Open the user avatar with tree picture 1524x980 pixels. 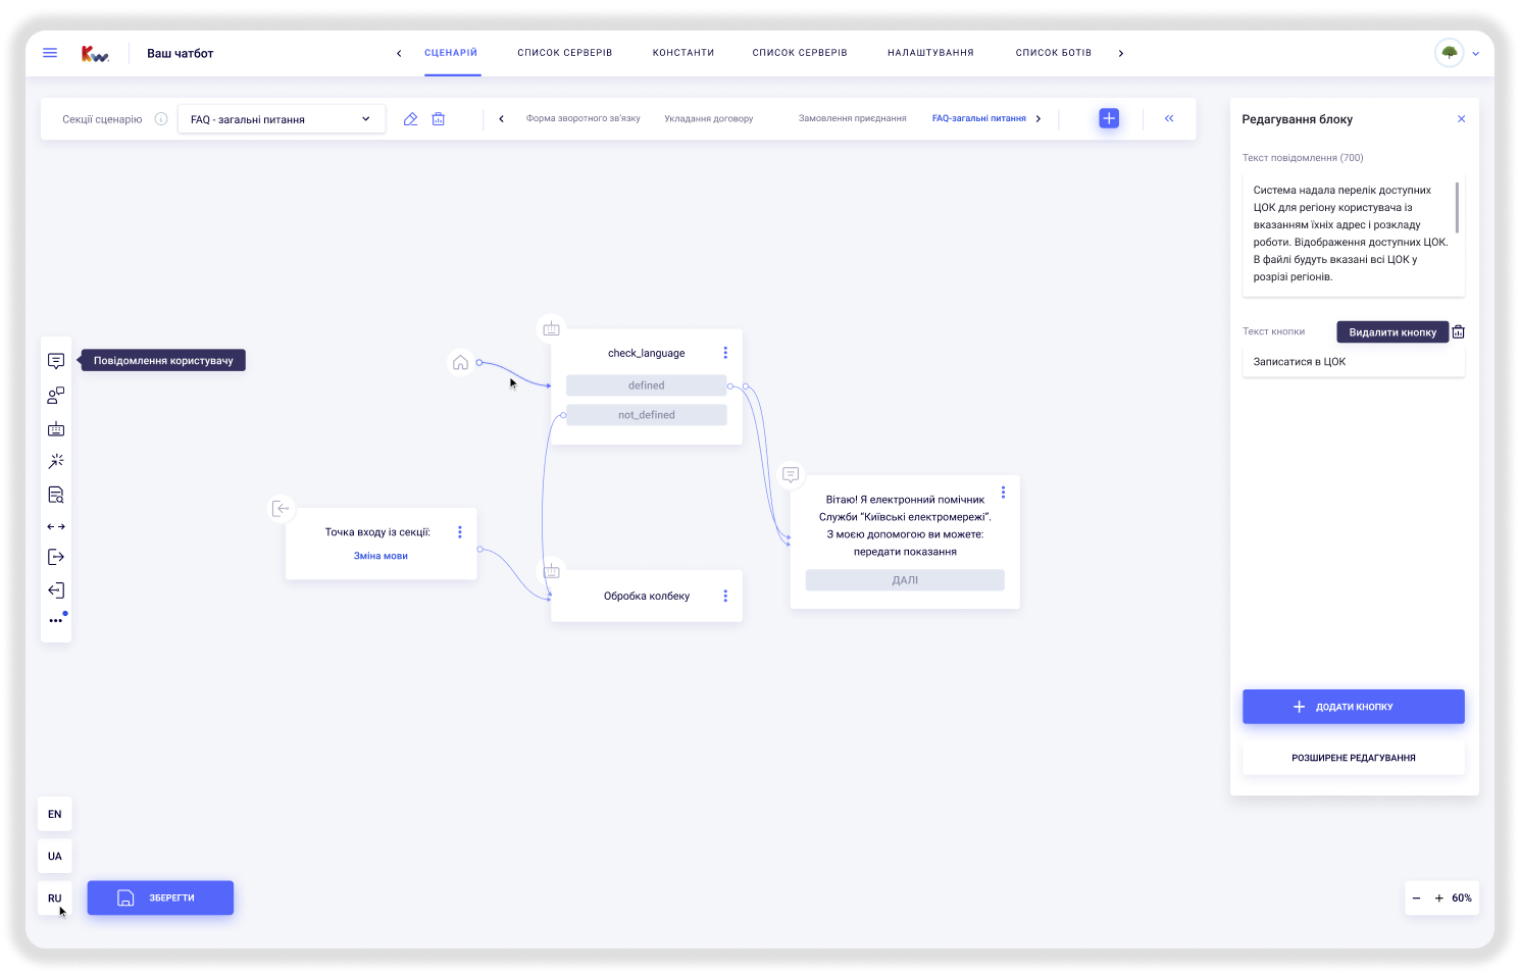[1449, 53]
